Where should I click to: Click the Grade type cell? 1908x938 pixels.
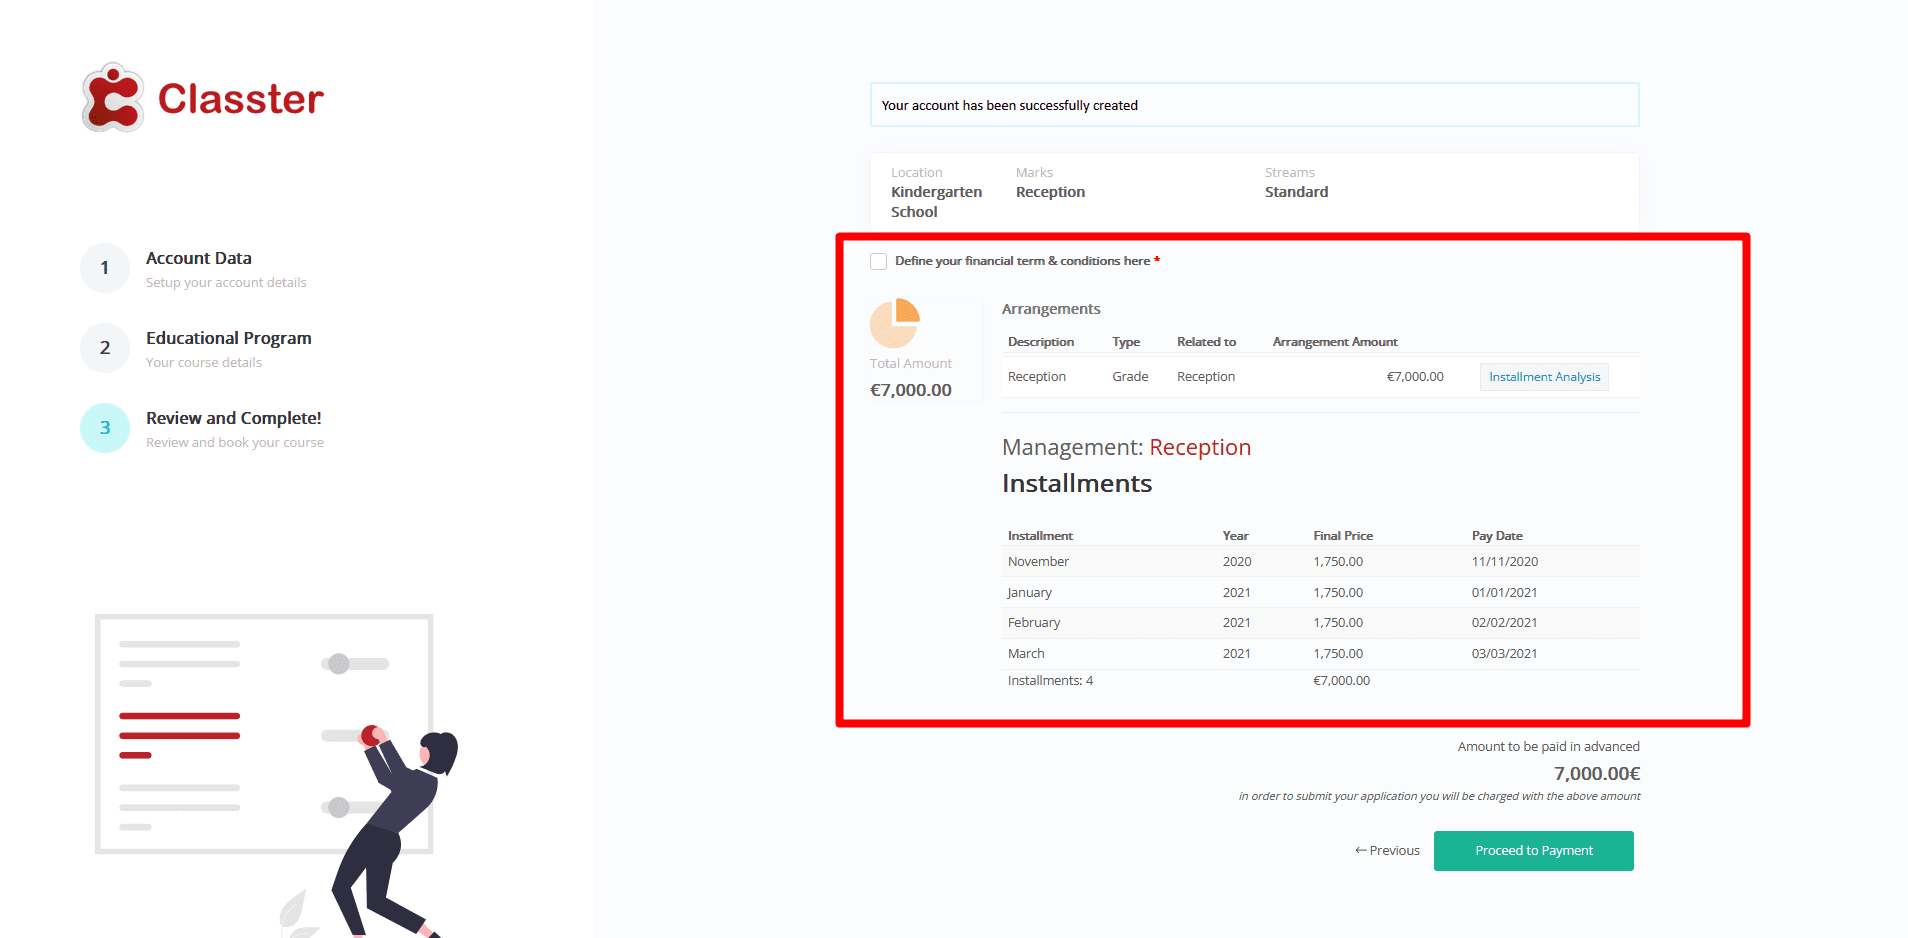coord(1130,377)
